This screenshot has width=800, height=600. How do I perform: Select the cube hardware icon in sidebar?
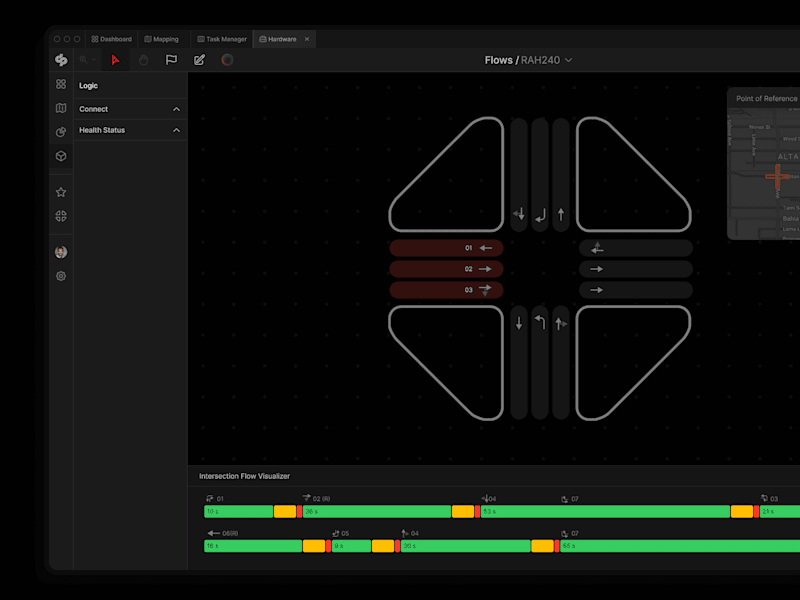61,156
